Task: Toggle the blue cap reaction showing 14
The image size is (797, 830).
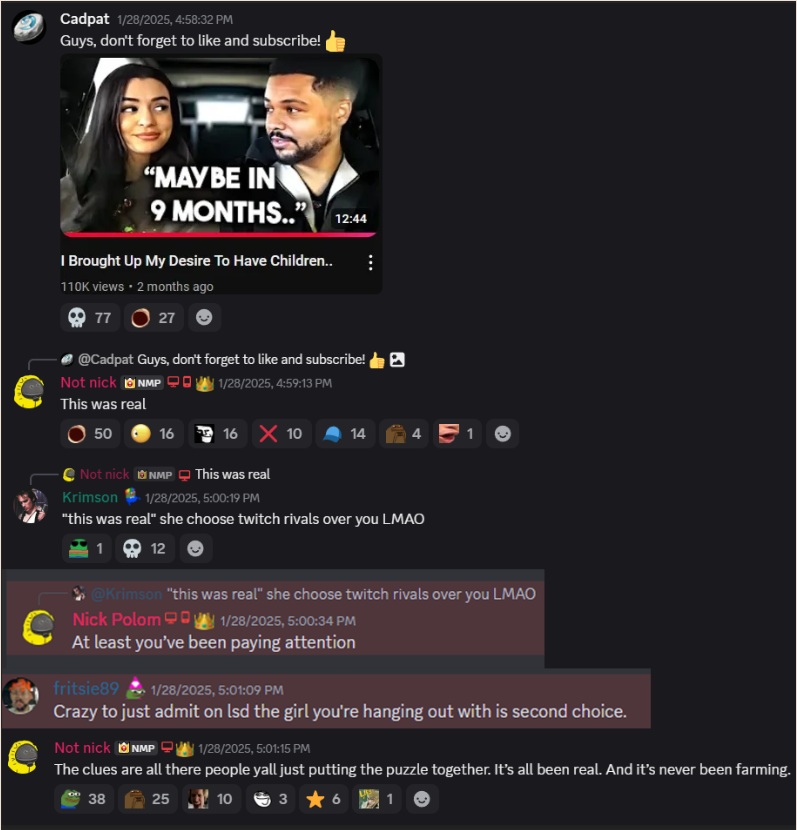Action: [x=345, y=434]
